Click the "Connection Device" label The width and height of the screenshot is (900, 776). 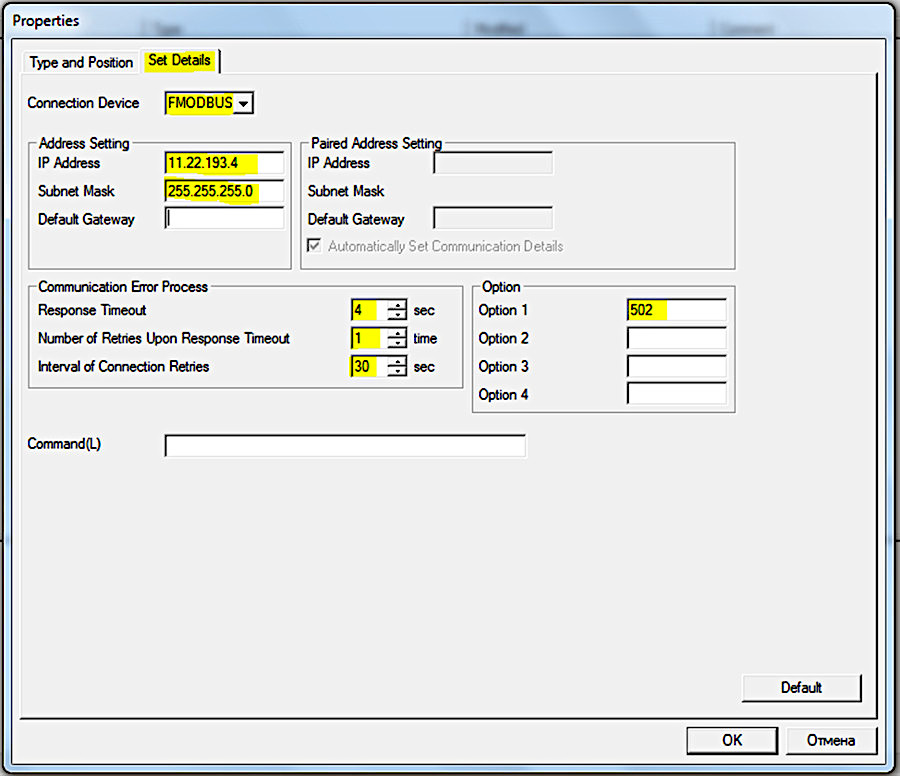[x=83, y=103]
